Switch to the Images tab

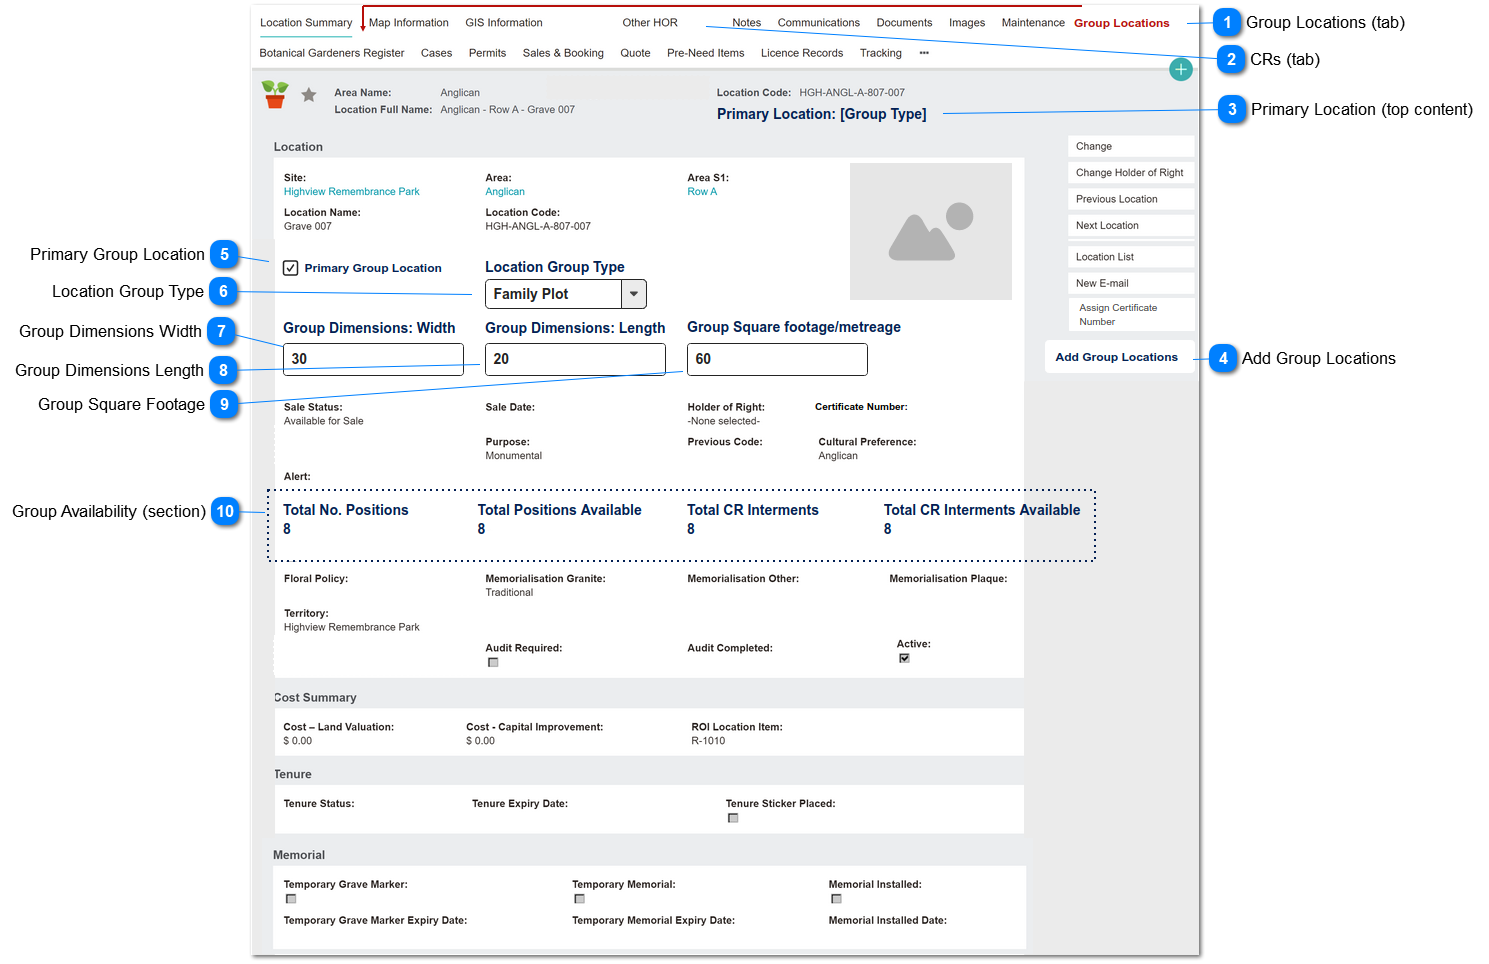tap(967, 23)
